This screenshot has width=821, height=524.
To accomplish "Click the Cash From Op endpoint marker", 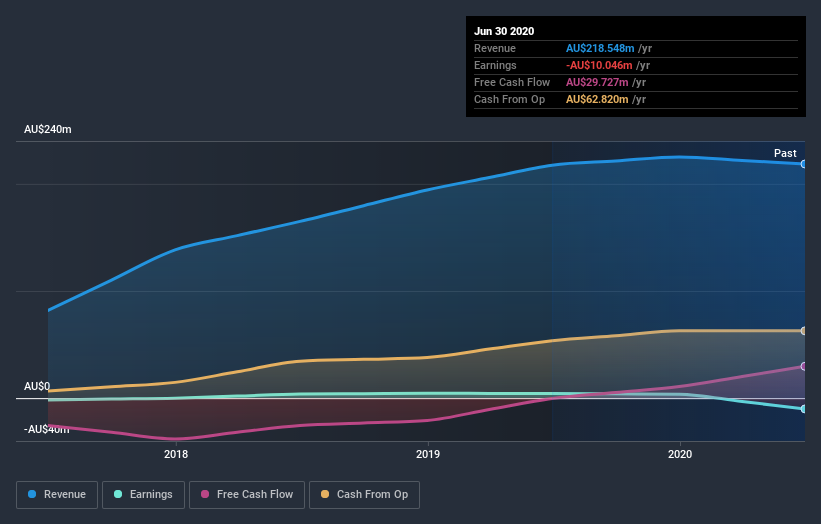I will (x=803, y=331).
